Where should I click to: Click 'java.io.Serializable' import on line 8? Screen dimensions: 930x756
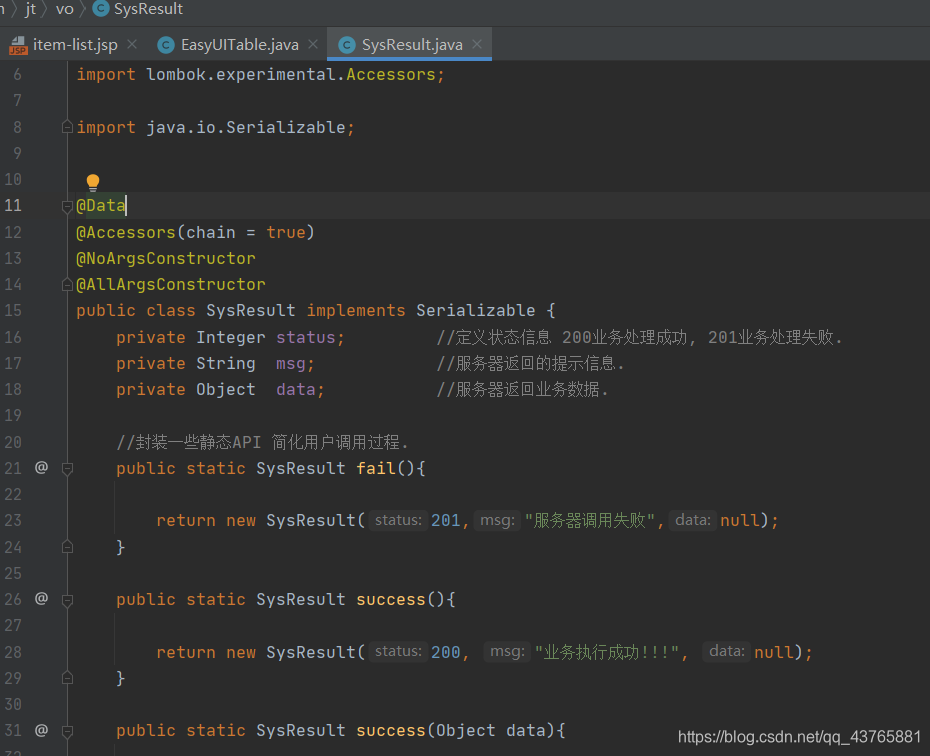(246, 127)
